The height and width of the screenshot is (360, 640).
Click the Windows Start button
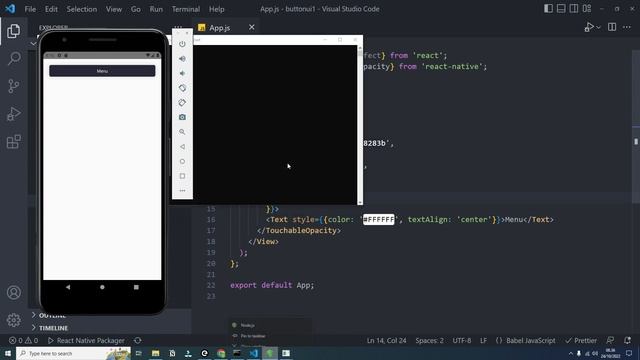(7, 353)
